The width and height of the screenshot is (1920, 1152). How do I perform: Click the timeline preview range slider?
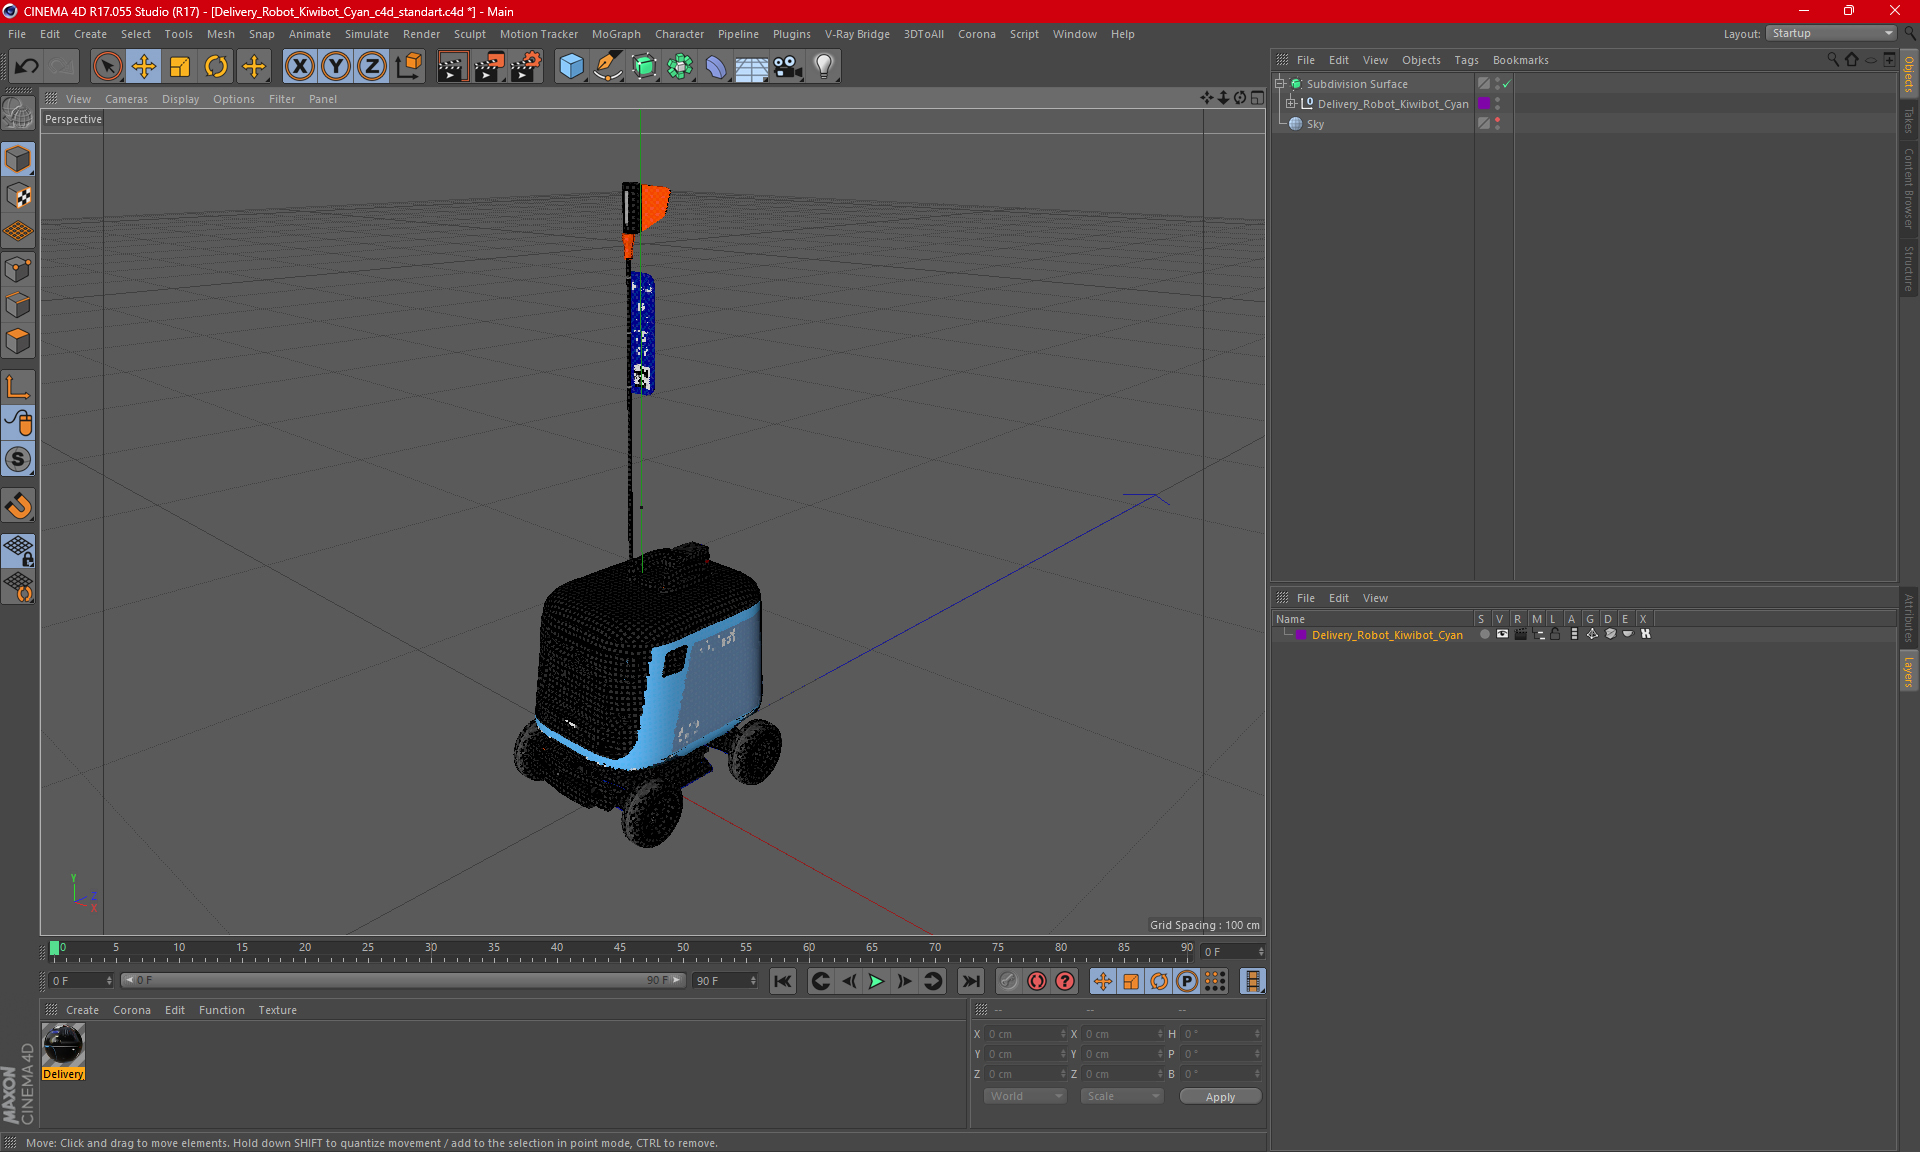pos(403,980)
